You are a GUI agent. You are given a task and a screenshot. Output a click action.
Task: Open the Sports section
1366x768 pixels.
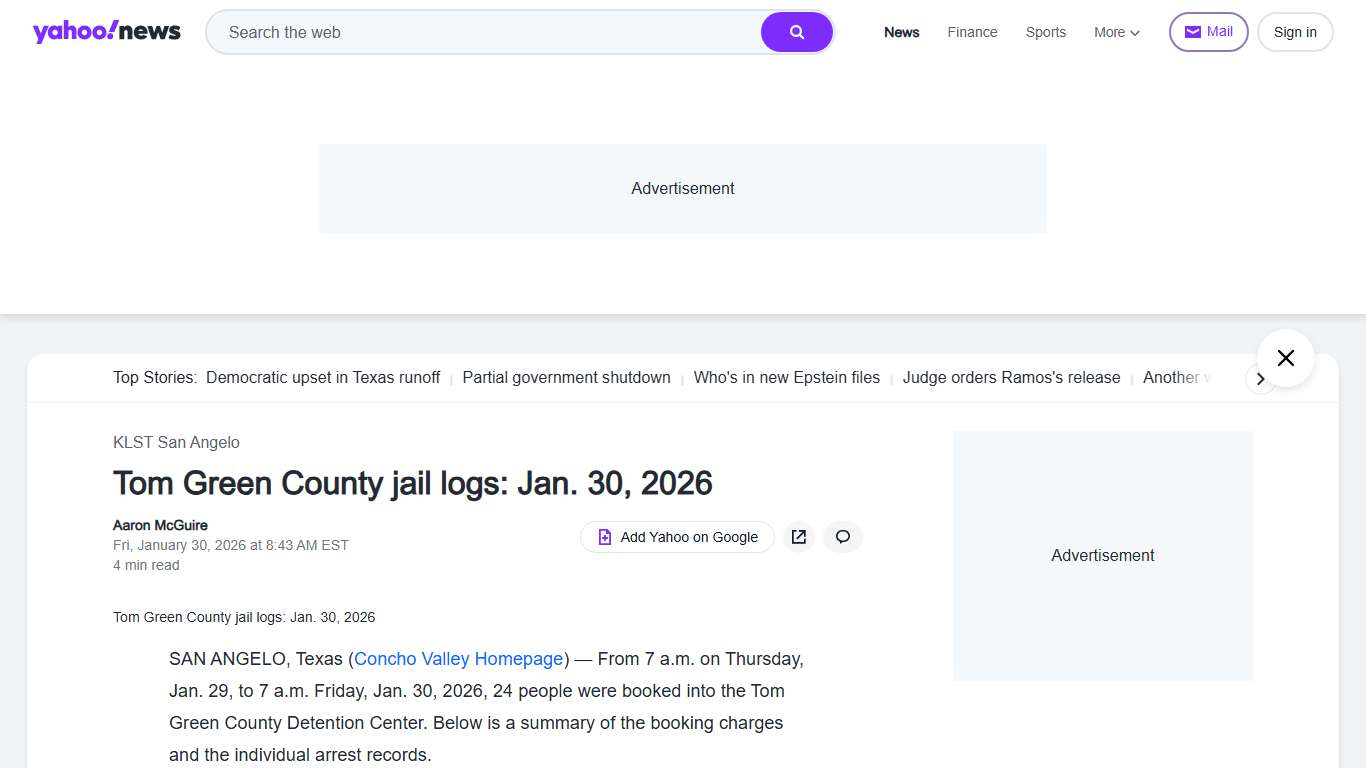tap(1045, 32)
